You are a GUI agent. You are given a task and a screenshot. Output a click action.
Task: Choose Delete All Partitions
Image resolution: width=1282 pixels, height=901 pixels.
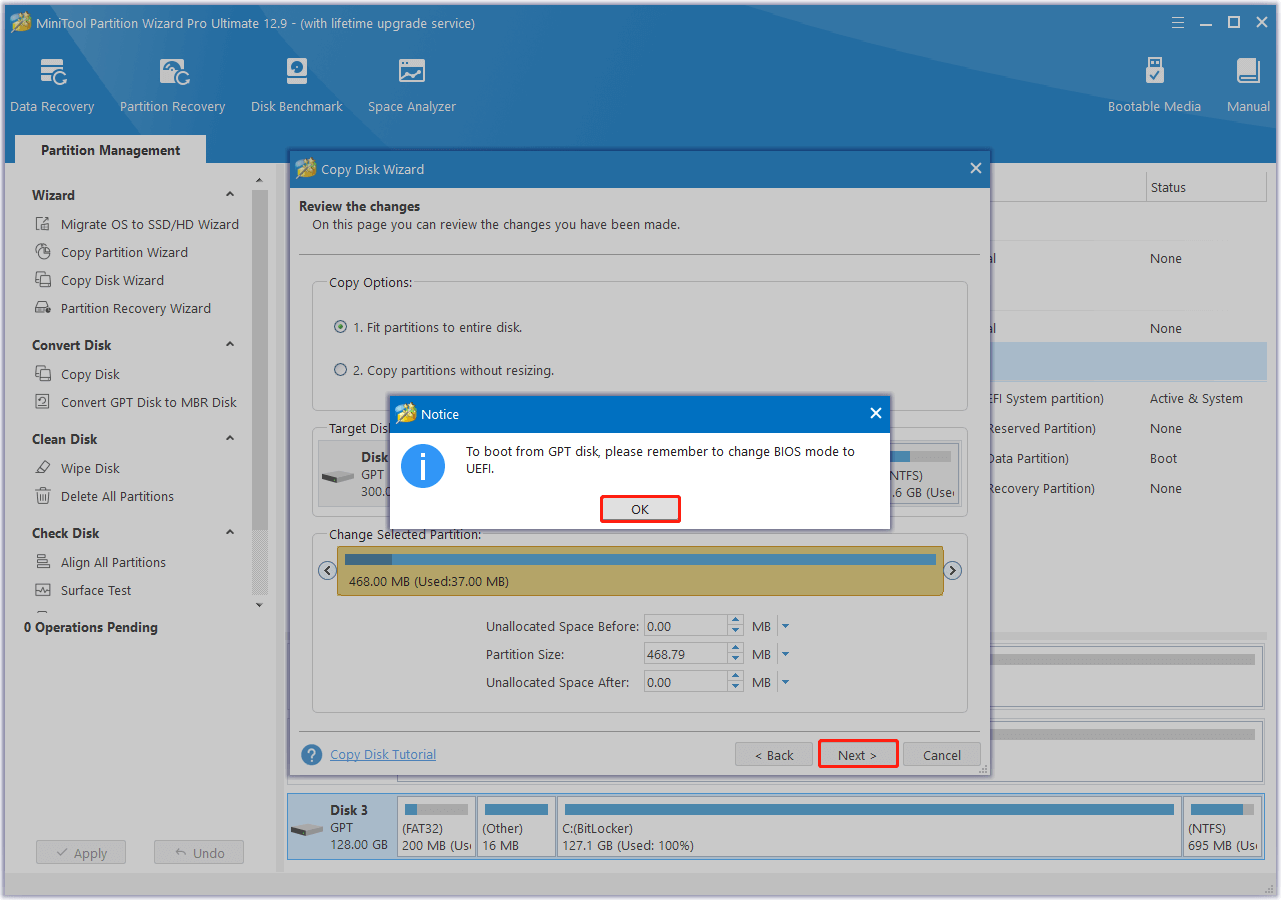104,496
